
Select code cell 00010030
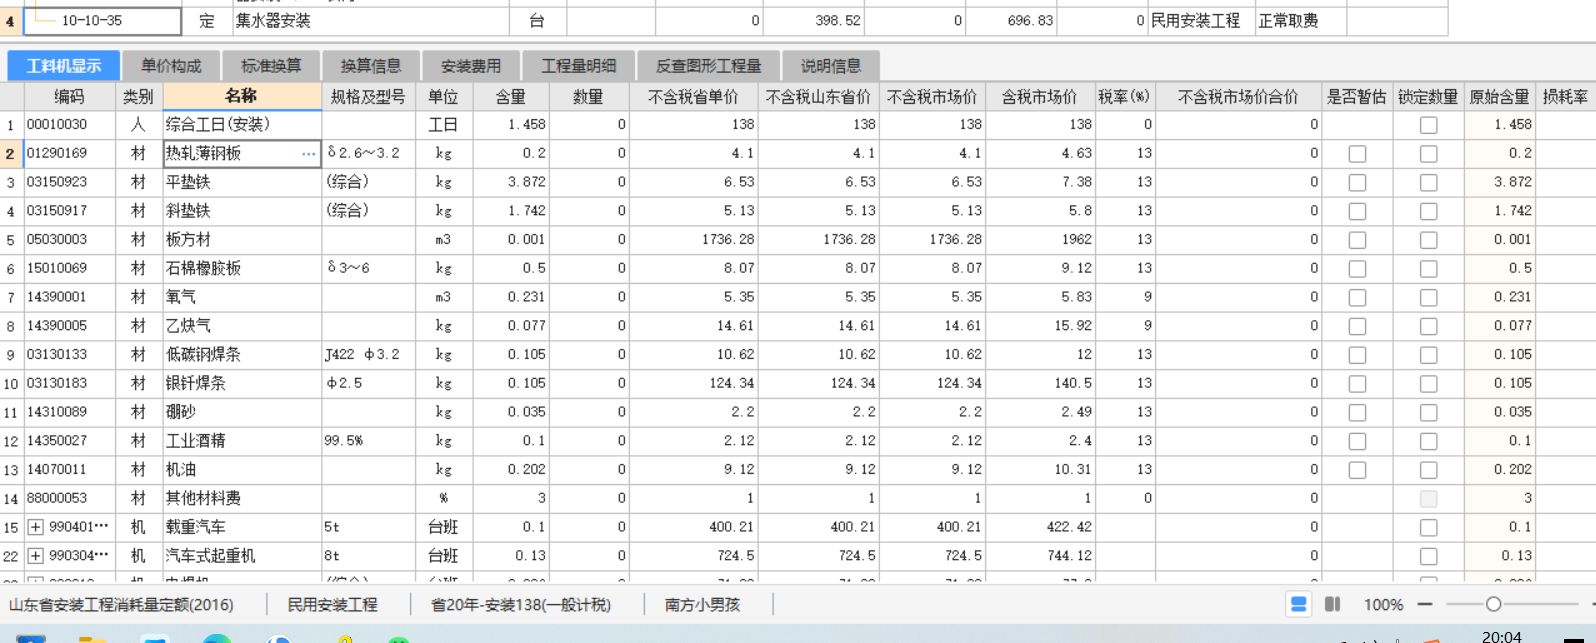tap(69, 125)
